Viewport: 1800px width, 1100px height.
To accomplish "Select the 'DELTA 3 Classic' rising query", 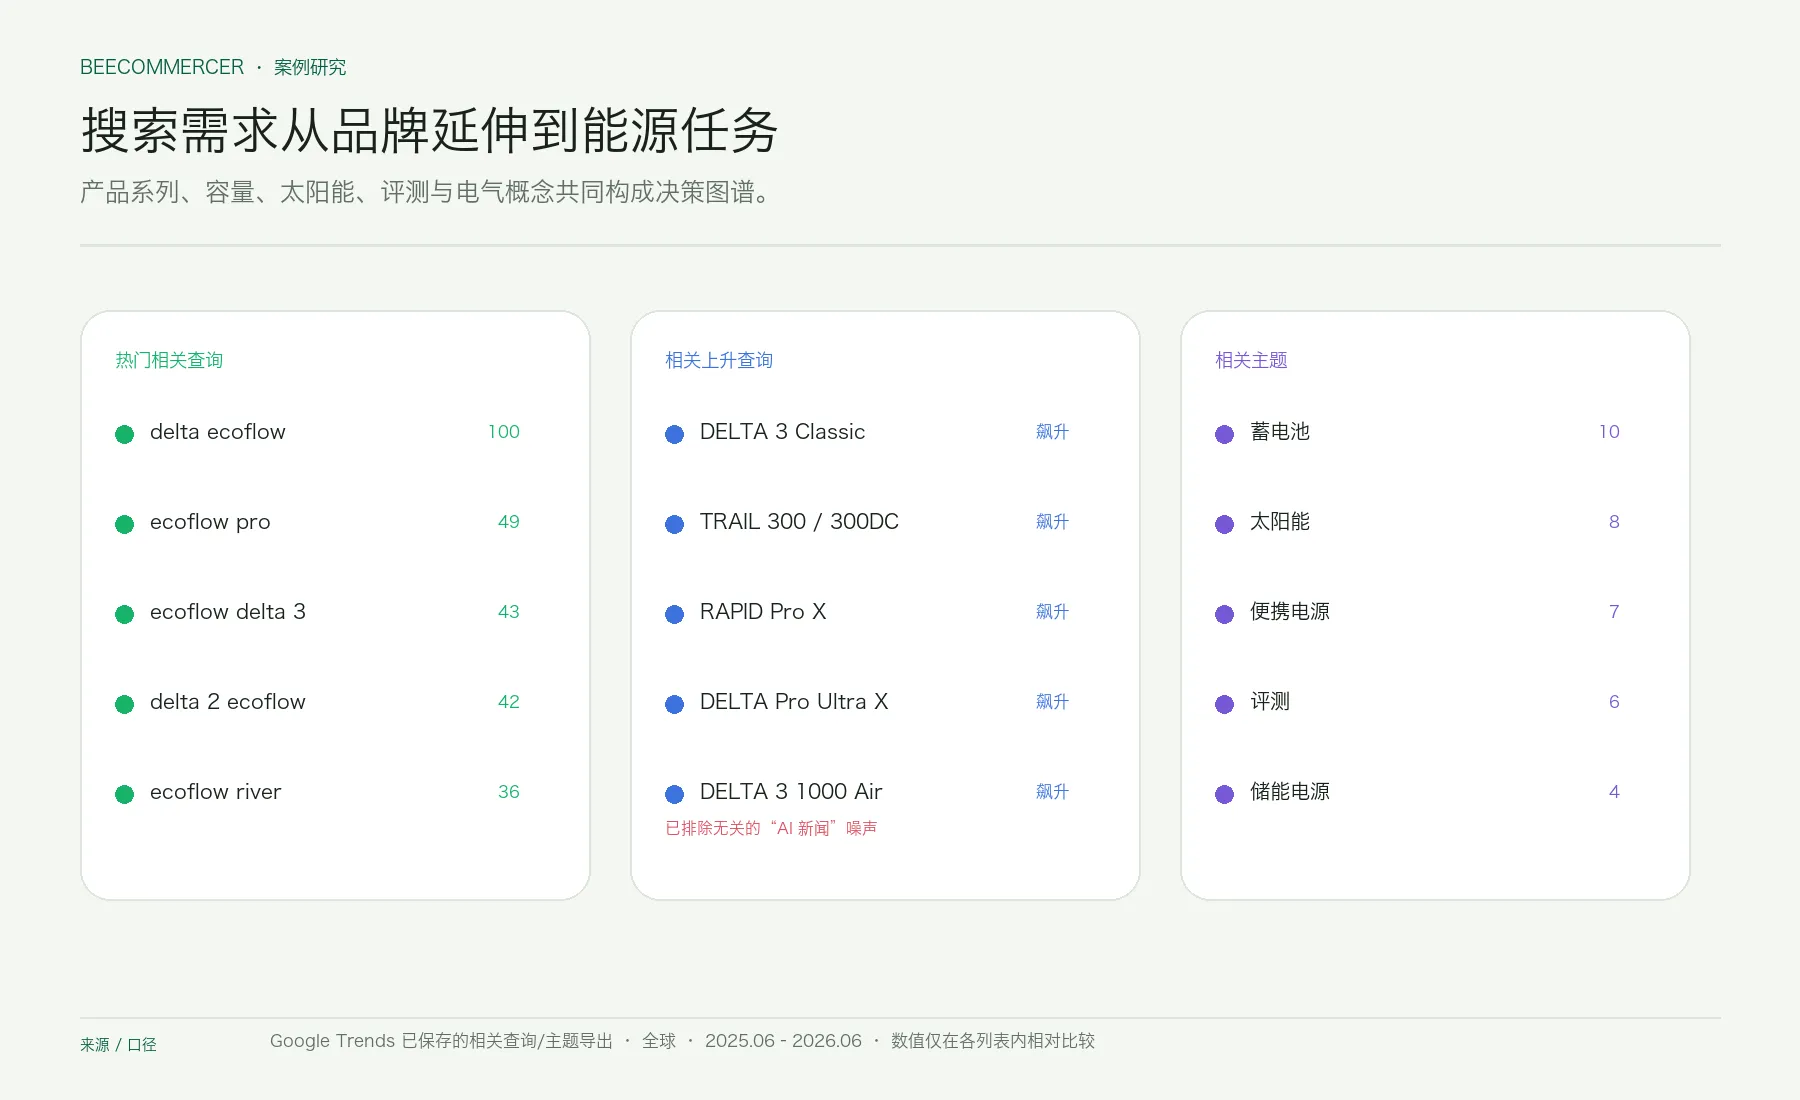I will (x=782, y=432).
